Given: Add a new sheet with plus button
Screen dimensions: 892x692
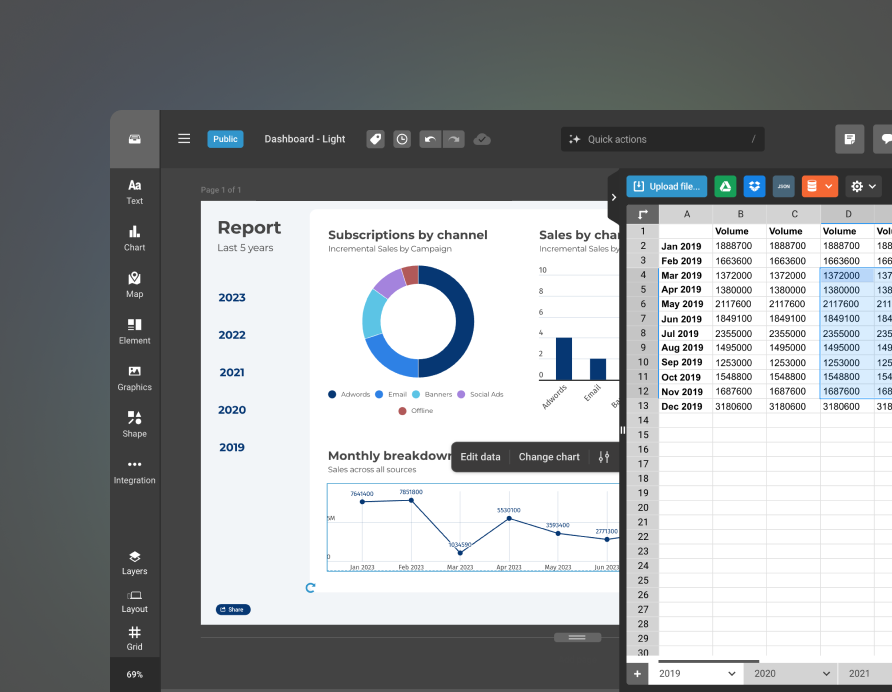Looking at the screenshot, I should [637, 674].
